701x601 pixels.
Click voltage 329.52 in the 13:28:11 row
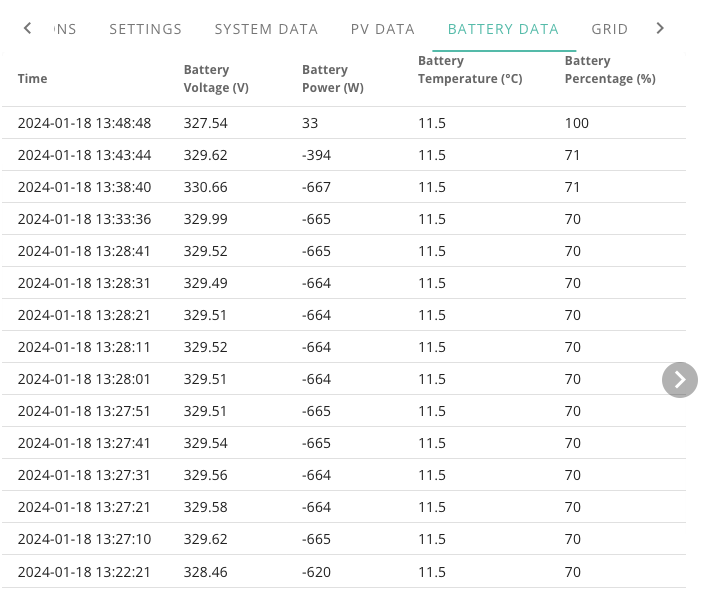click(205, 347)
